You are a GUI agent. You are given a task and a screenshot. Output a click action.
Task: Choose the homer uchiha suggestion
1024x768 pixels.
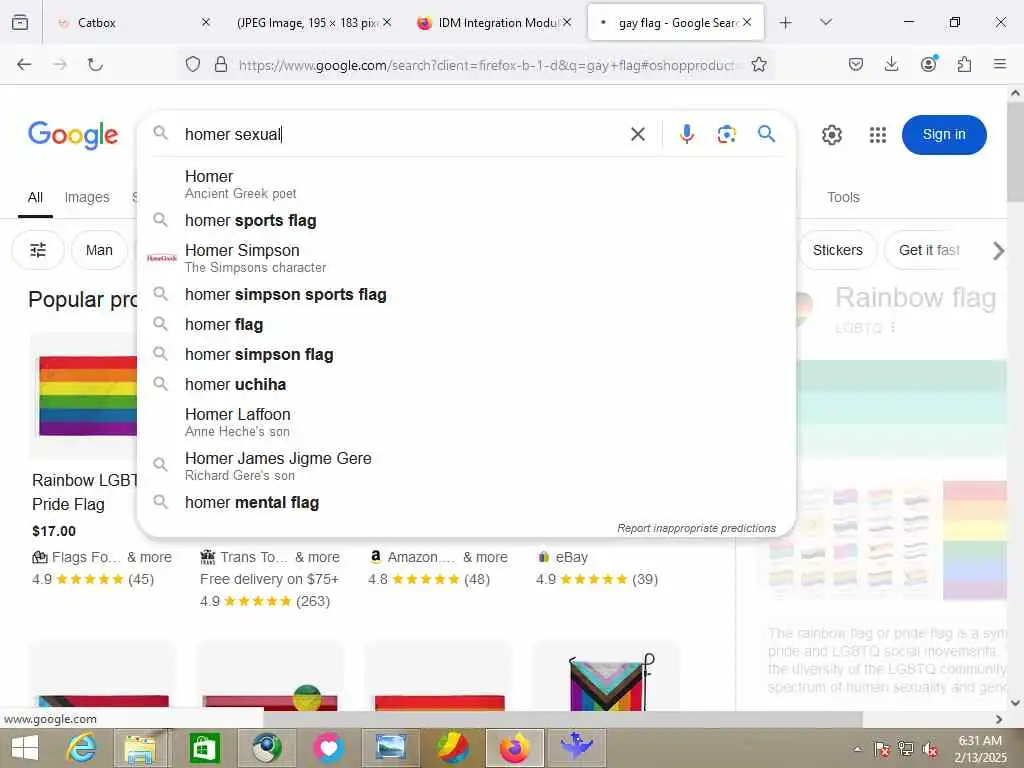click(x=466, y=385)
